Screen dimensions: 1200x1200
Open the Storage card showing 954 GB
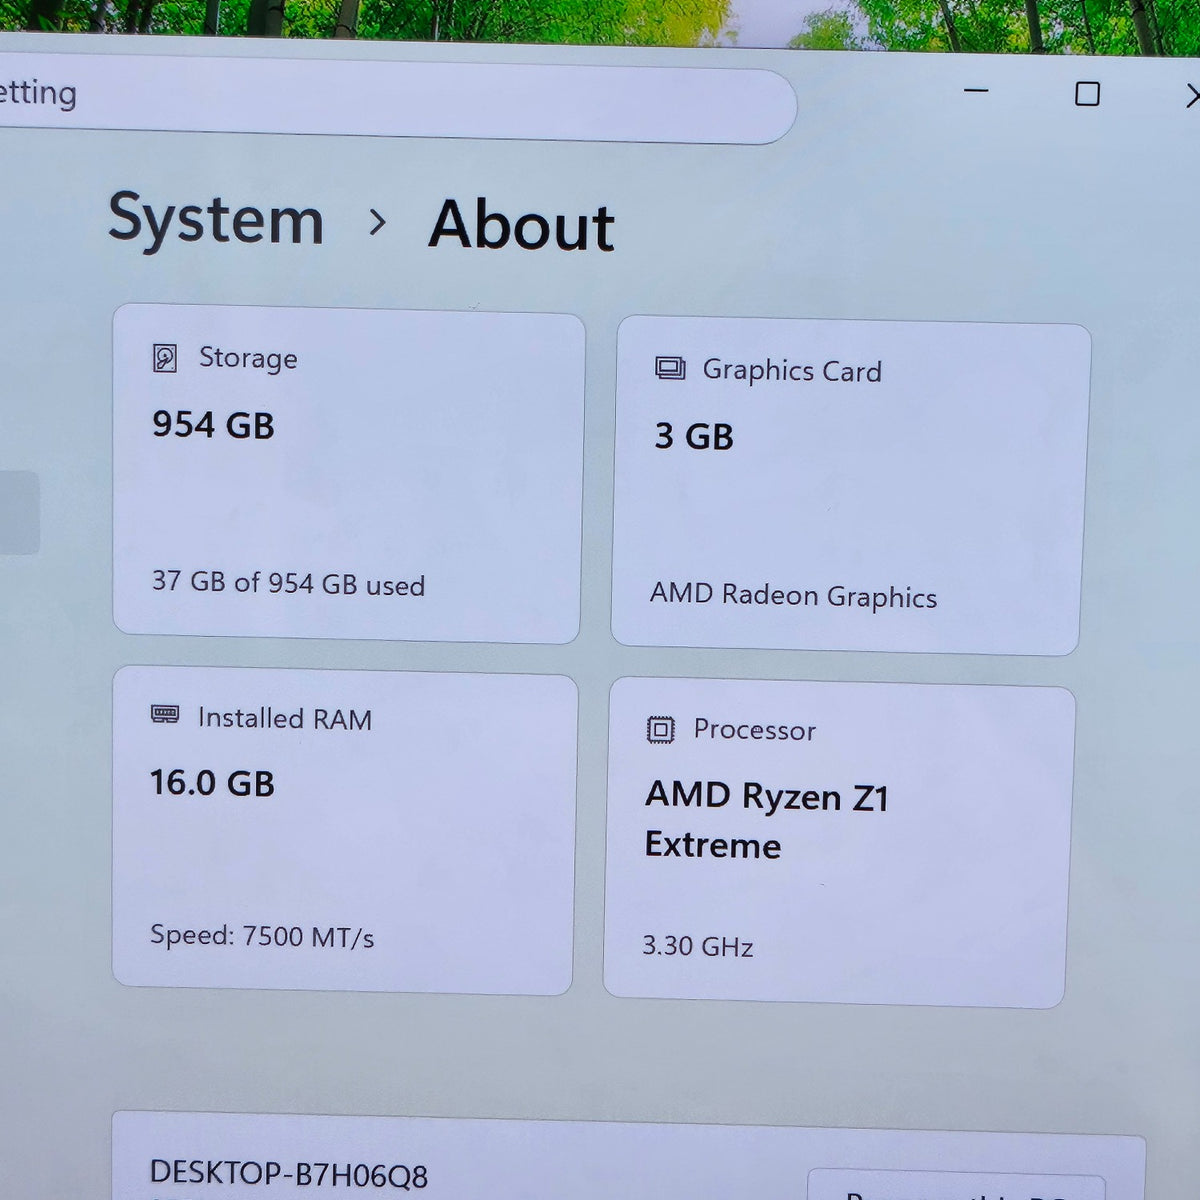tap(347, 476)
